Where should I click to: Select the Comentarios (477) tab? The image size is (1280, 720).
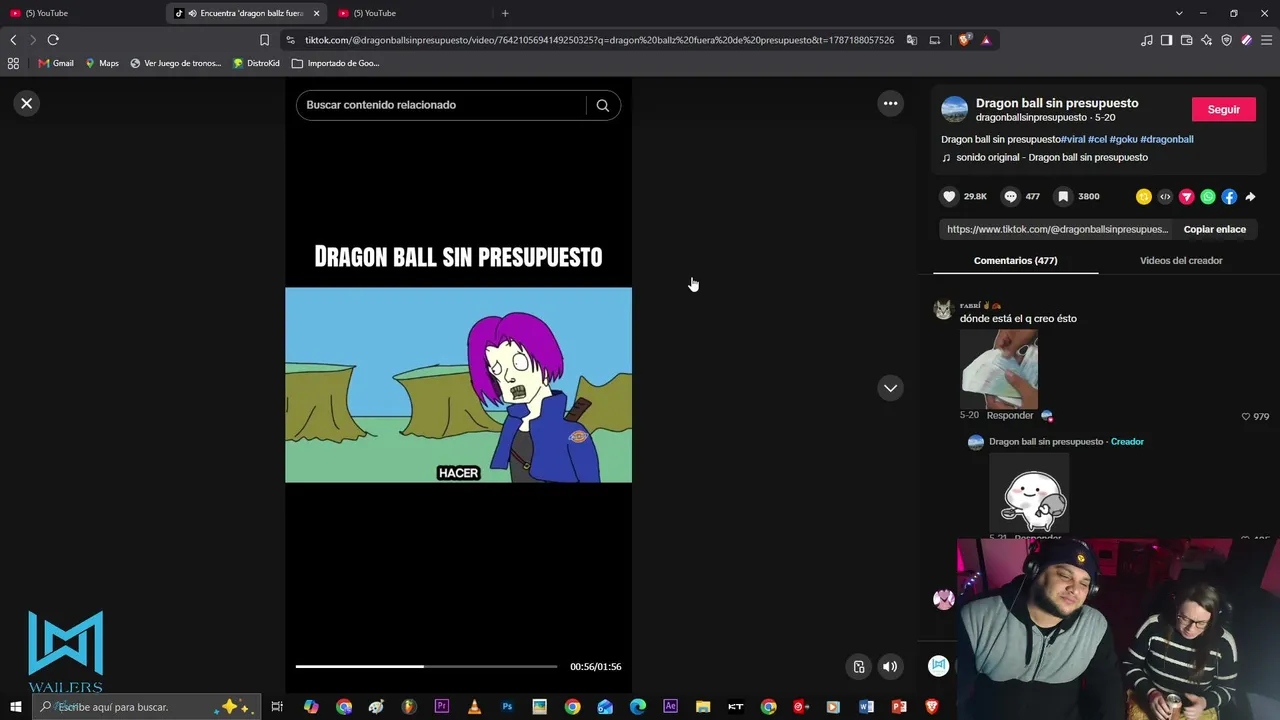(1015, 260)
